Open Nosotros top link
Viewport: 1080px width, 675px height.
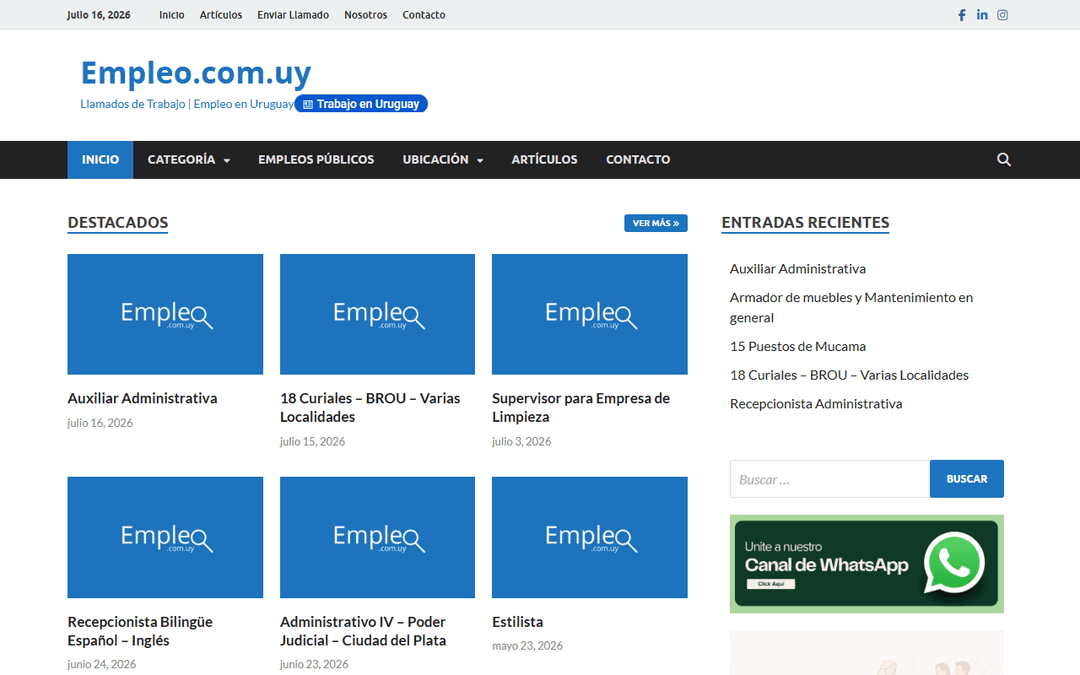[x=366, y=15]
